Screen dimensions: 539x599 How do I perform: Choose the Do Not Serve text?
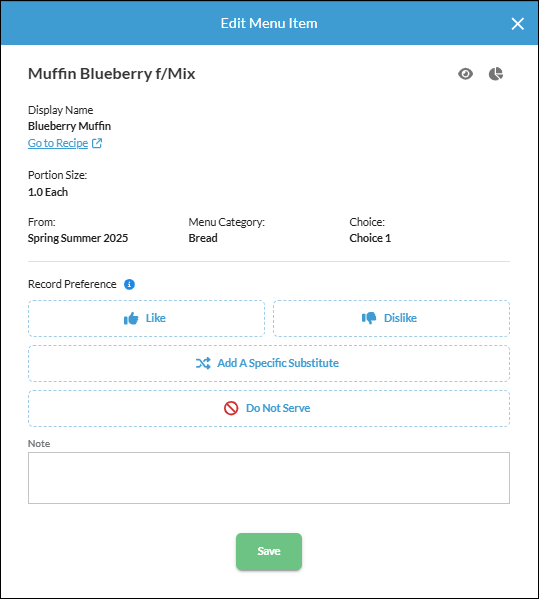pos(278,408)
